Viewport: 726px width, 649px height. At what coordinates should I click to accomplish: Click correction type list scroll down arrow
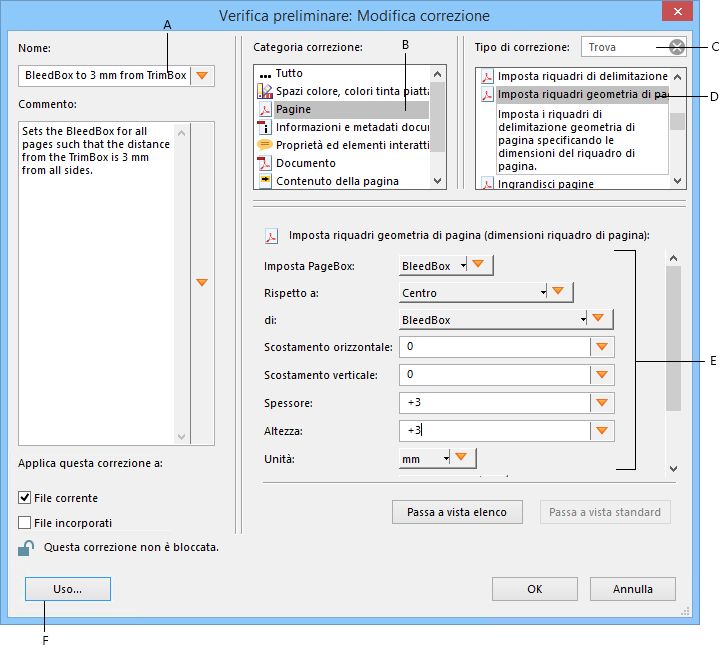tap(677, 181)
